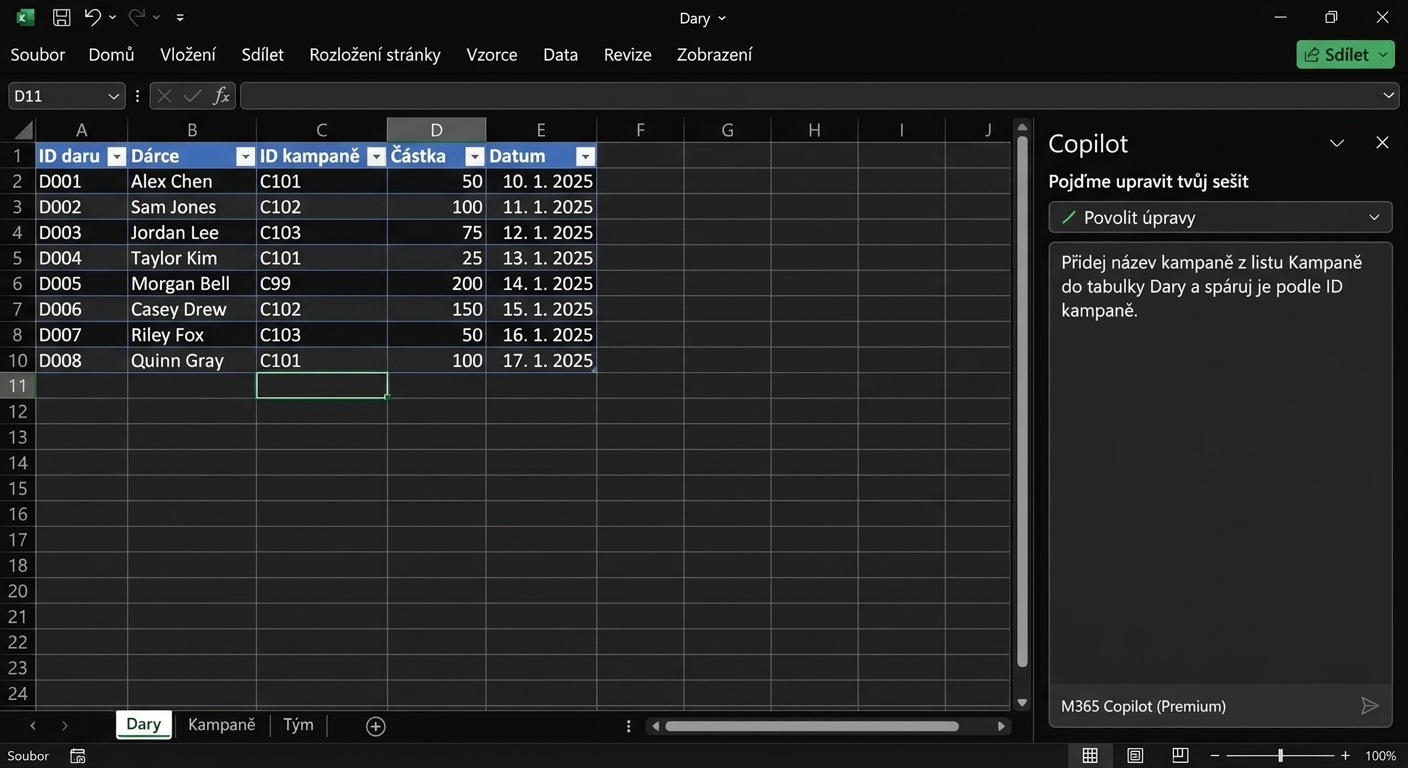Image resolution: width=1408 pixels, height=768 pixels.
Task: Switch to Page Layout view icon
Action: click(x=1135, y=756)
